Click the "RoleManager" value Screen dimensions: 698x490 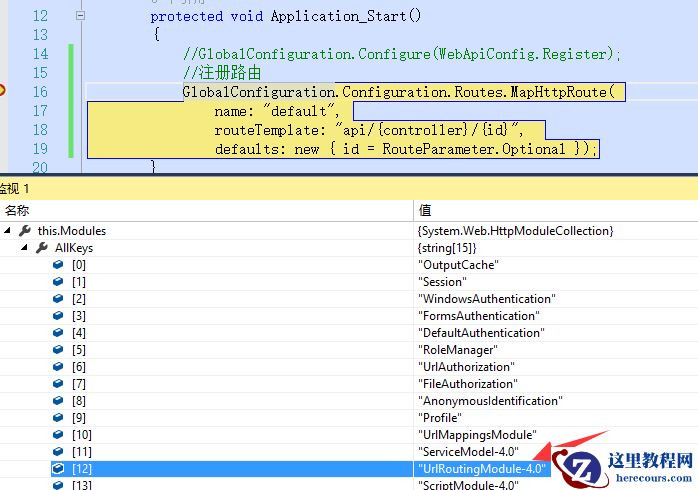tap(458, 350)
